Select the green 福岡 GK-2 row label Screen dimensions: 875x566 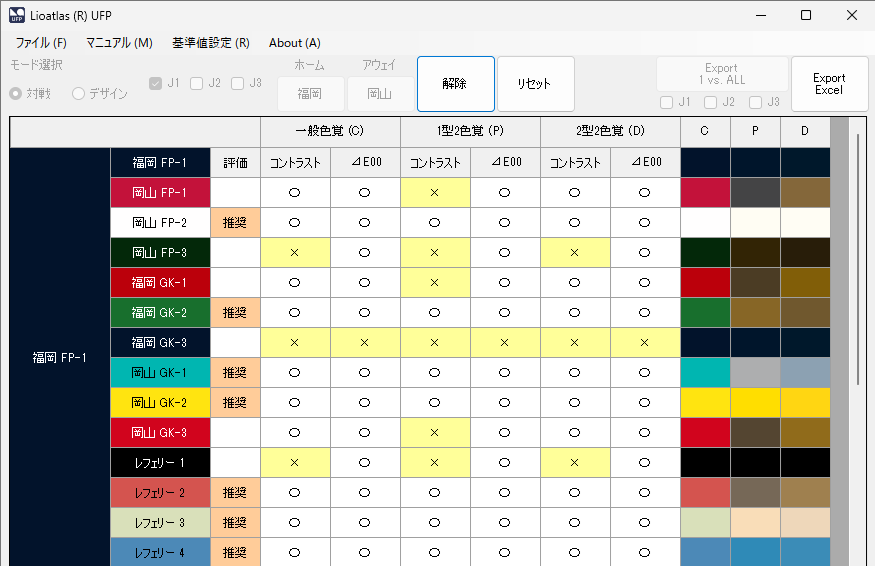(x=160, y=313)
